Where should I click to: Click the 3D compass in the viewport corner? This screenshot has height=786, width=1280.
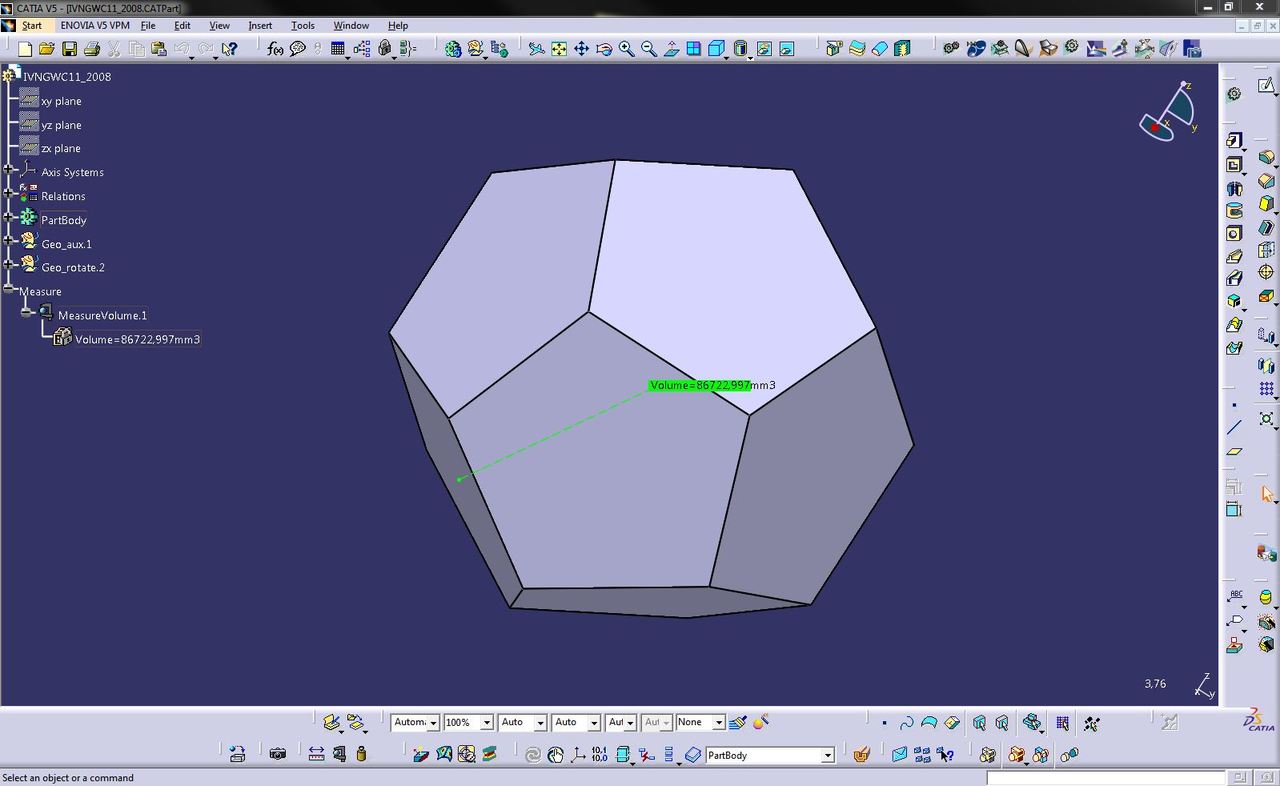(x=1168, y=112)
